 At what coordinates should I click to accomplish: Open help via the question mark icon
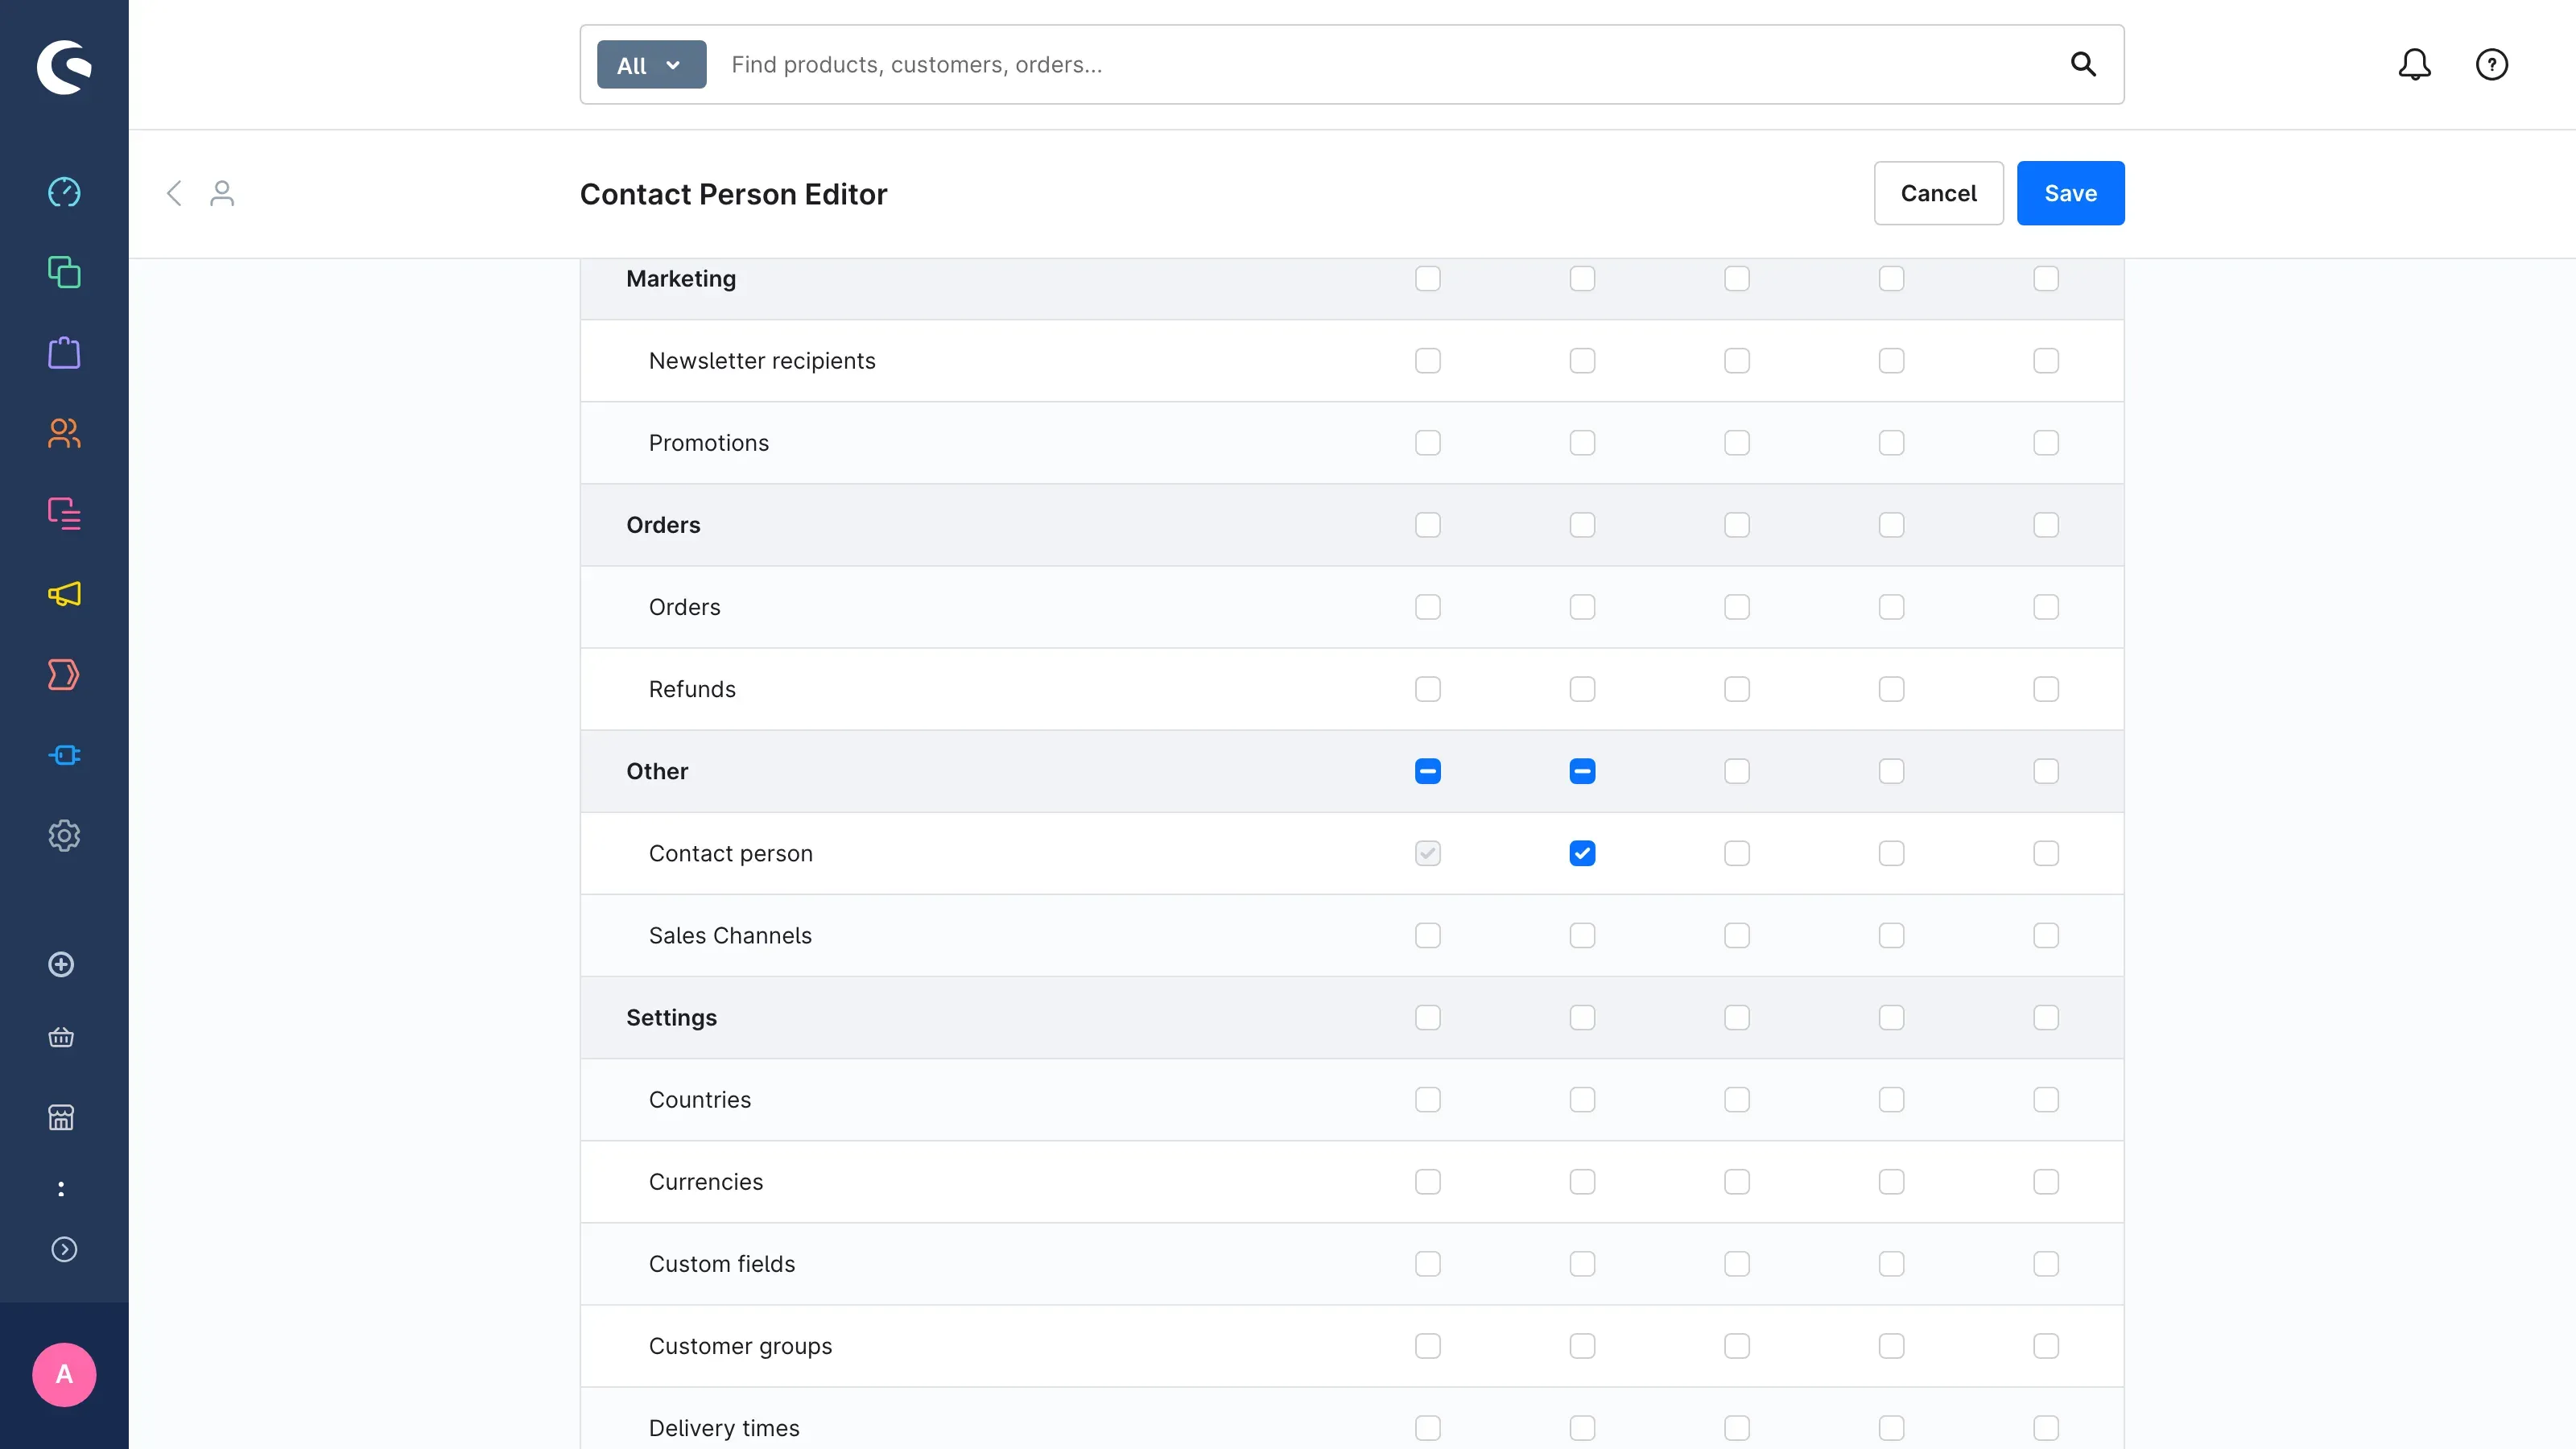point(2491,64)
